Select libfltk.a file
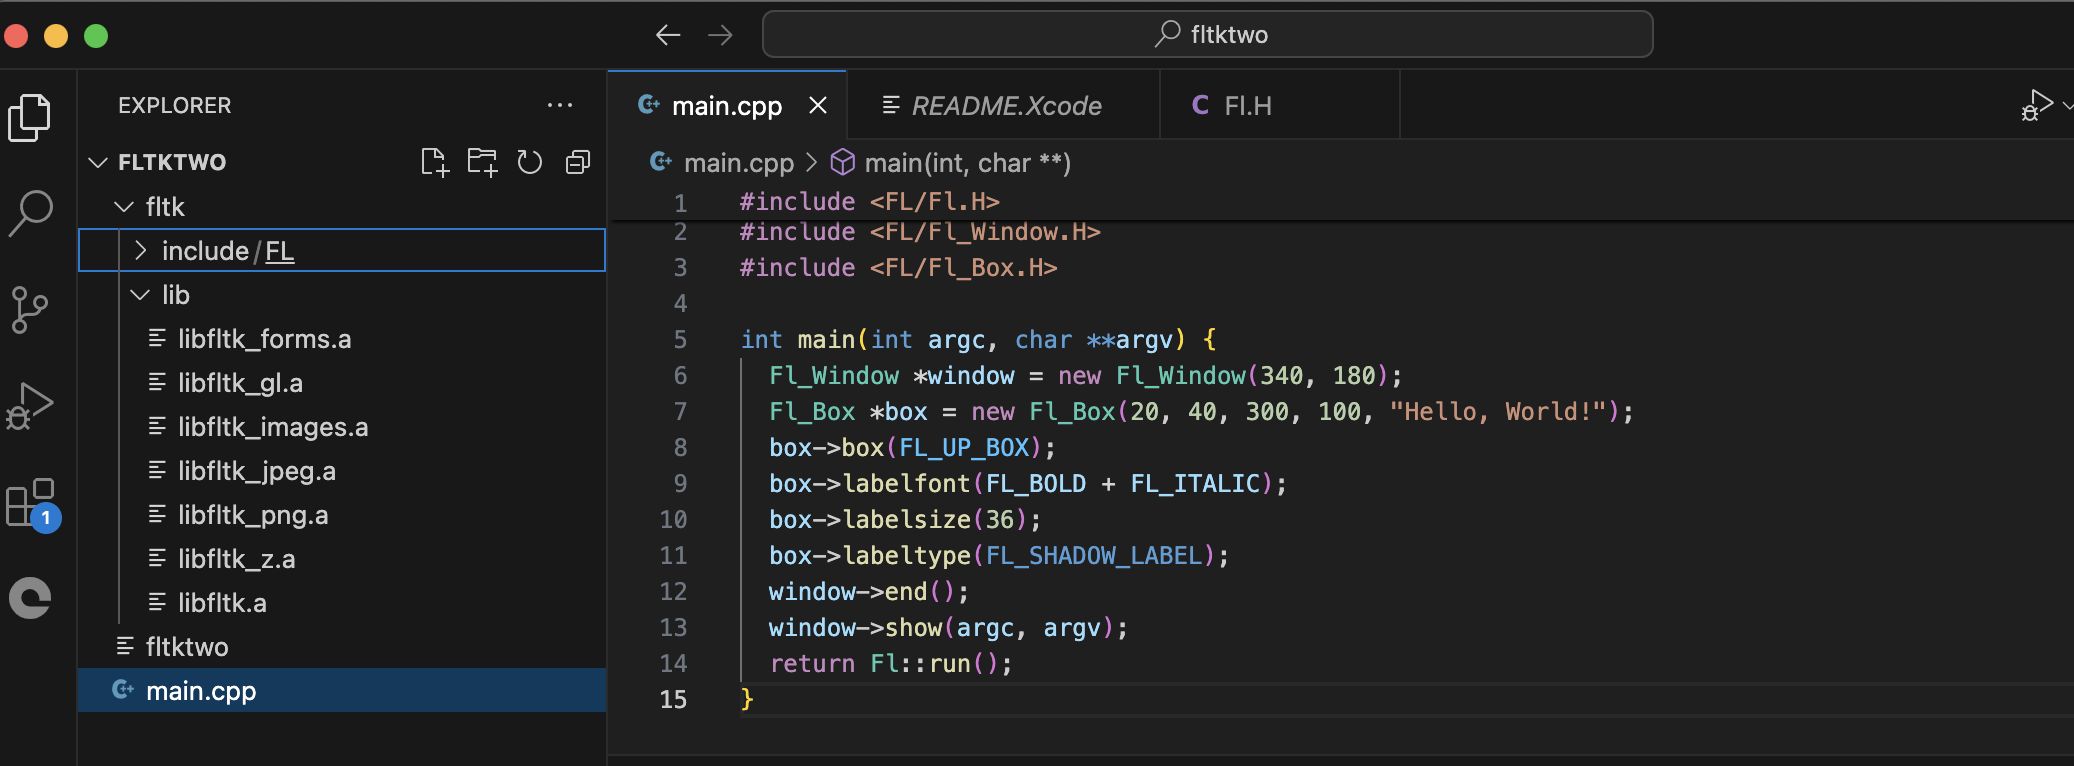The width and height of the screenshot is (2074, 766). 342,603
